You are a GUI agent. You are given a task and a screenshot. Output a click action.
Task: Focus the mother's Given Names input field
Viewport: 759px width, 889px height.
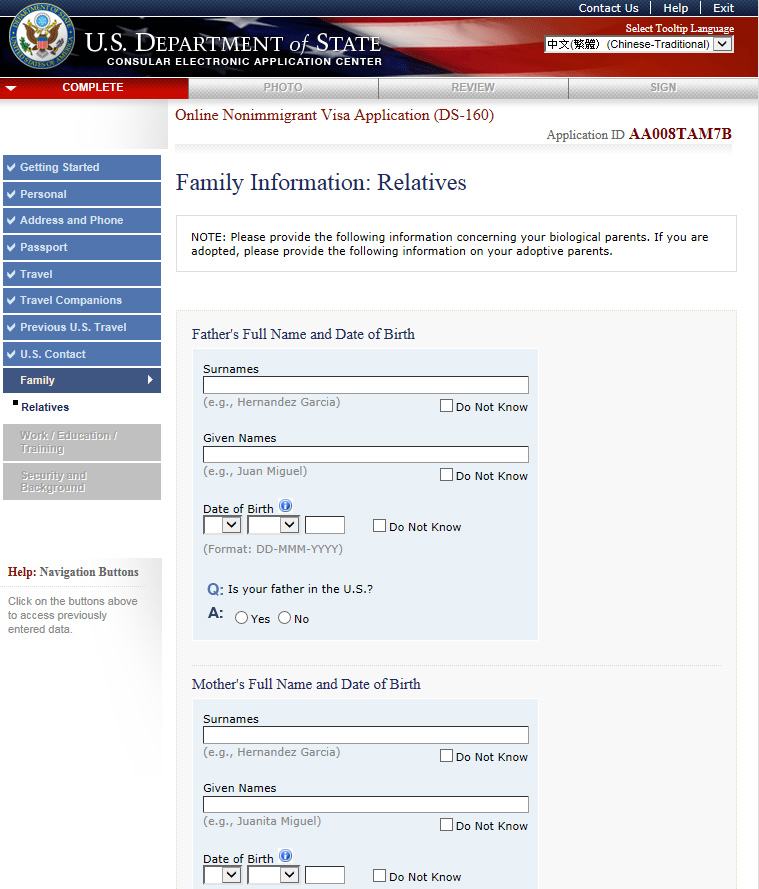(366, 804)
